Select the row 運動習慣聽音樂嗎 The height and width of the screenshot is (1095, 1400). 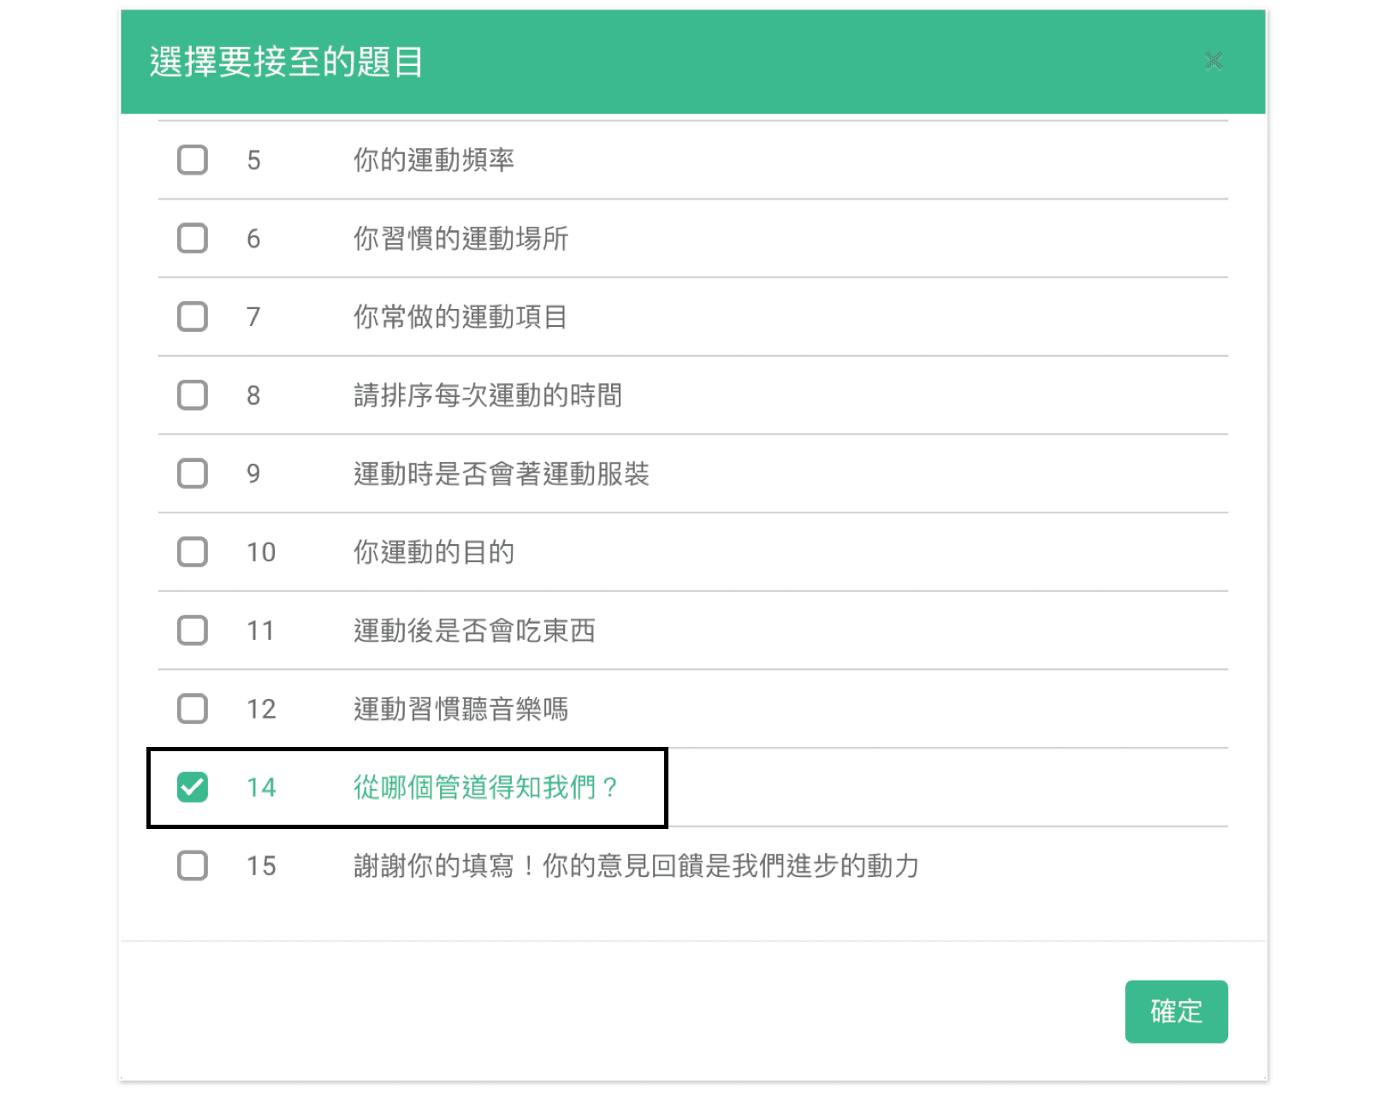pyautogui.click(x=693, y=709)
